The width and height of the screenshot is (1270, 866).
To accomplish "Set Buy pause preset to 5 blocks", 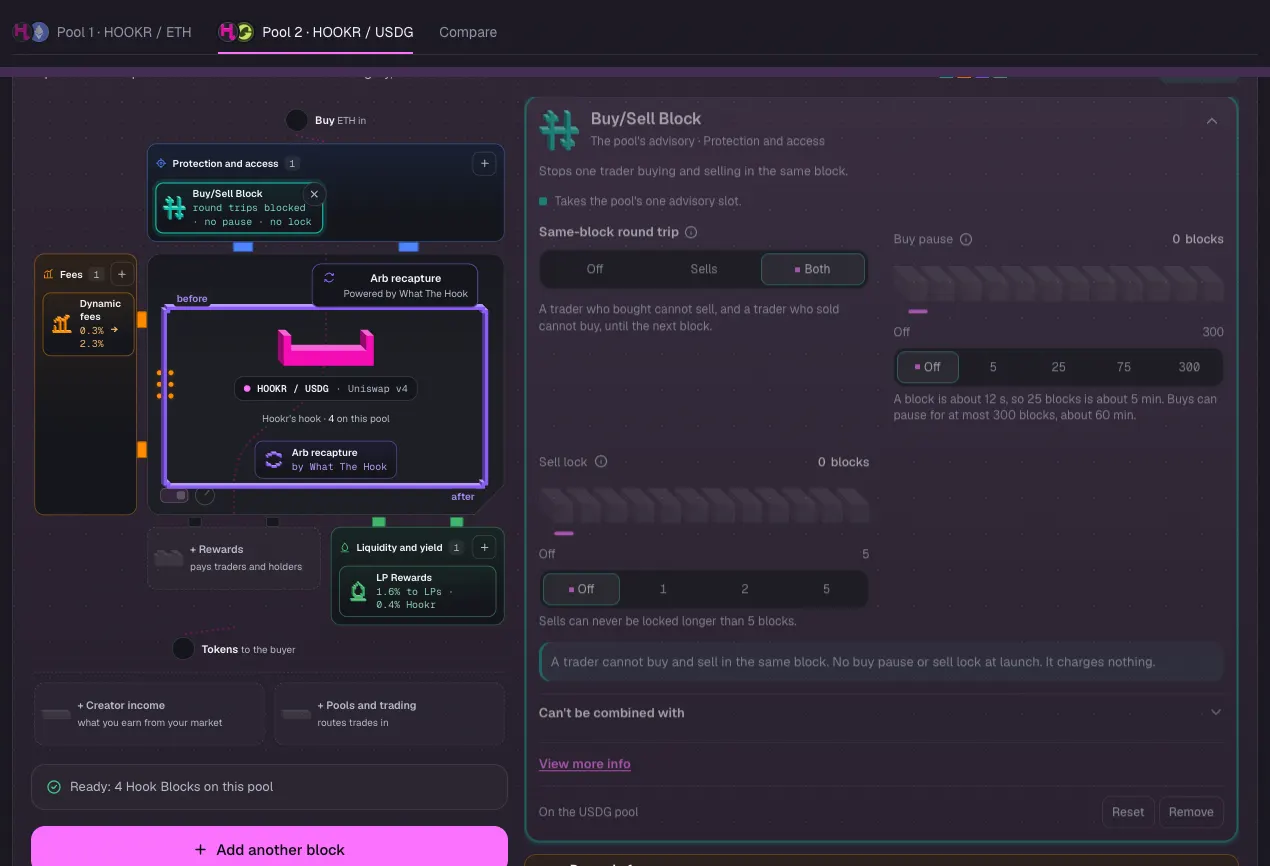I will coord(993,367).
